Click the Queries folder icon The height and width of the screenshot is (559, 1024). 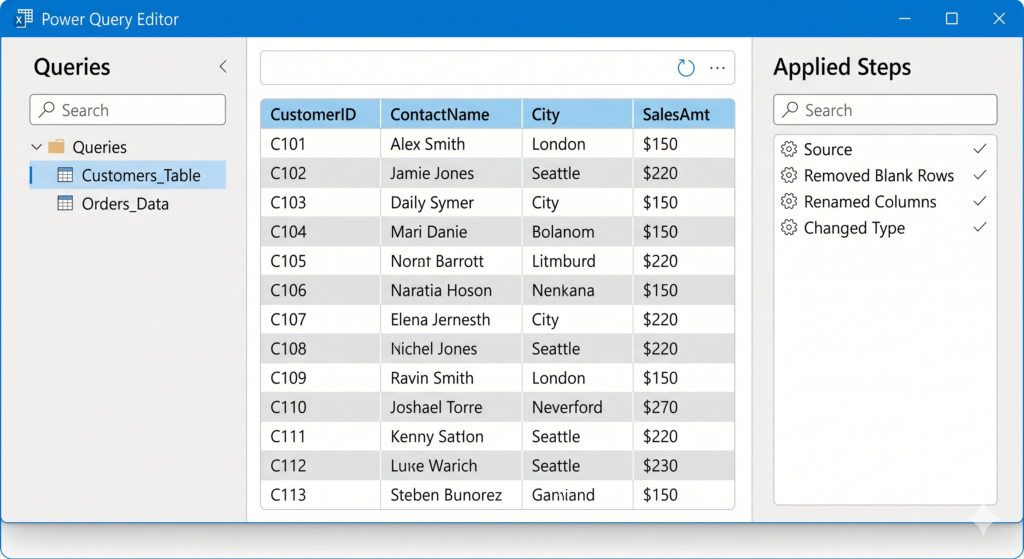[57, 146]
